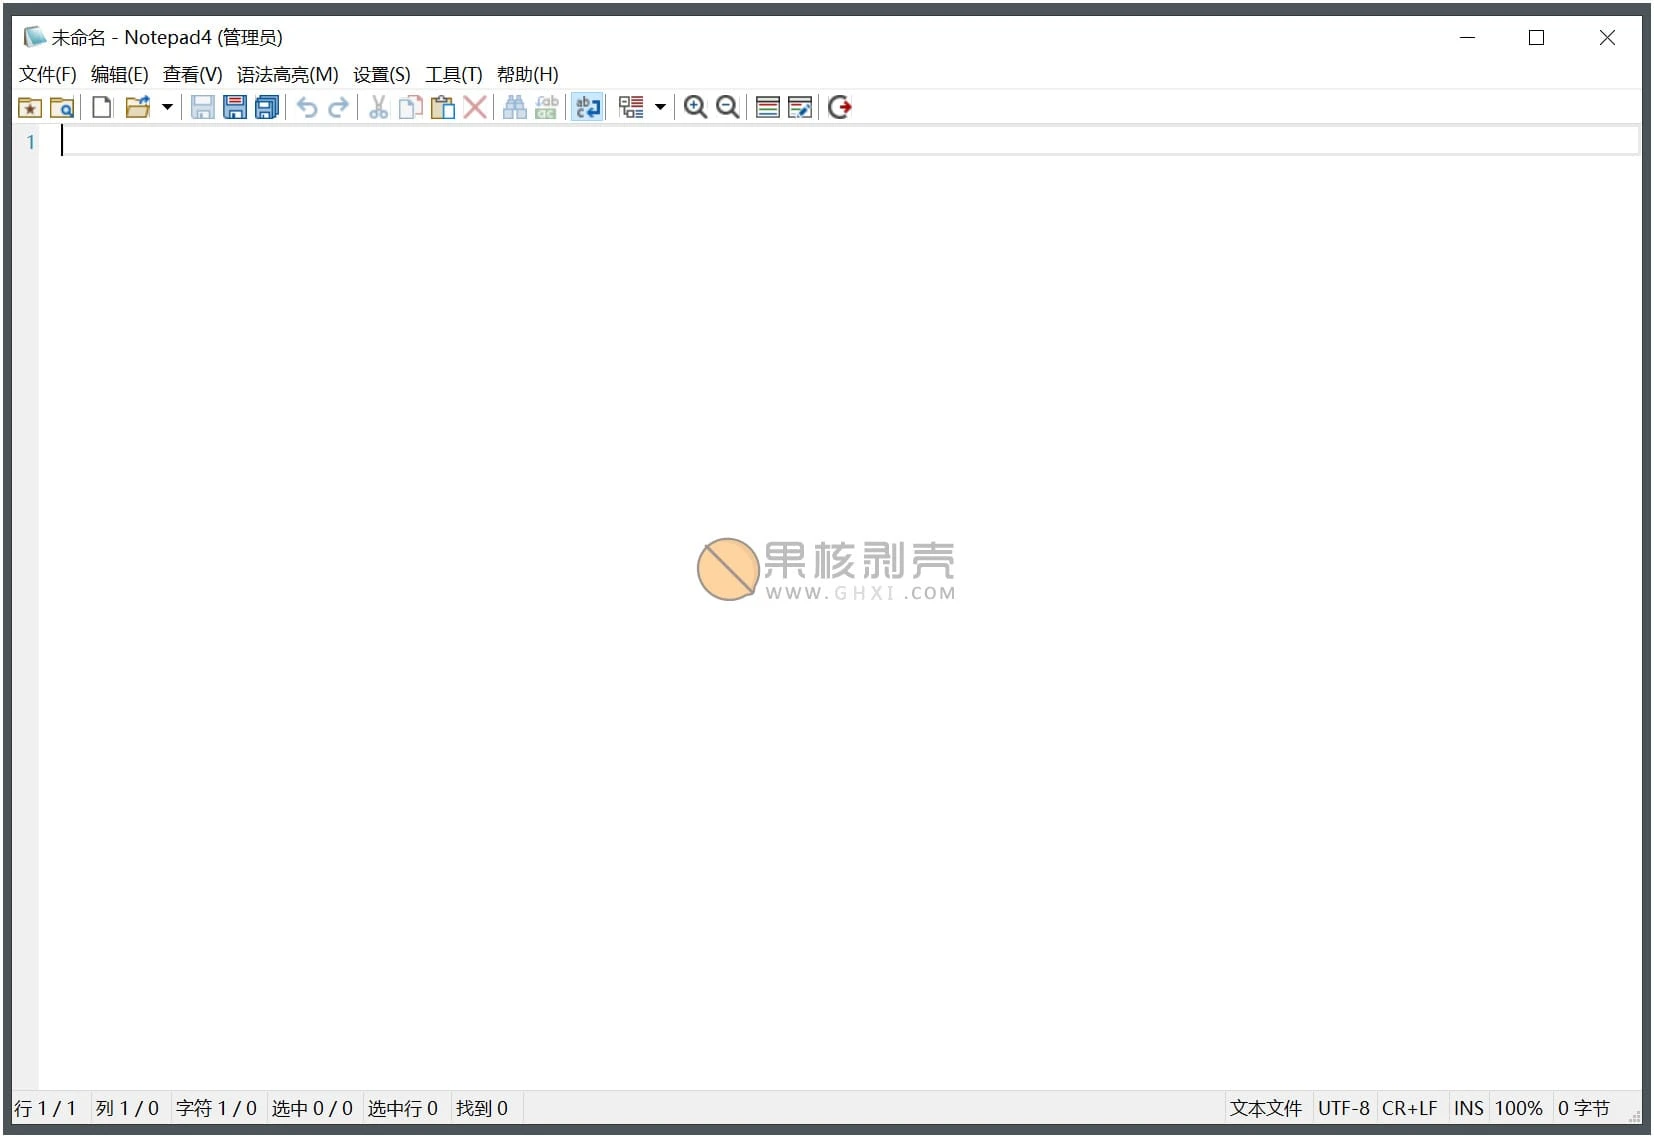Click the browse file icon with magnifier
The height and width of the screenshot is (1138, 1654).
tap(62, 107)
